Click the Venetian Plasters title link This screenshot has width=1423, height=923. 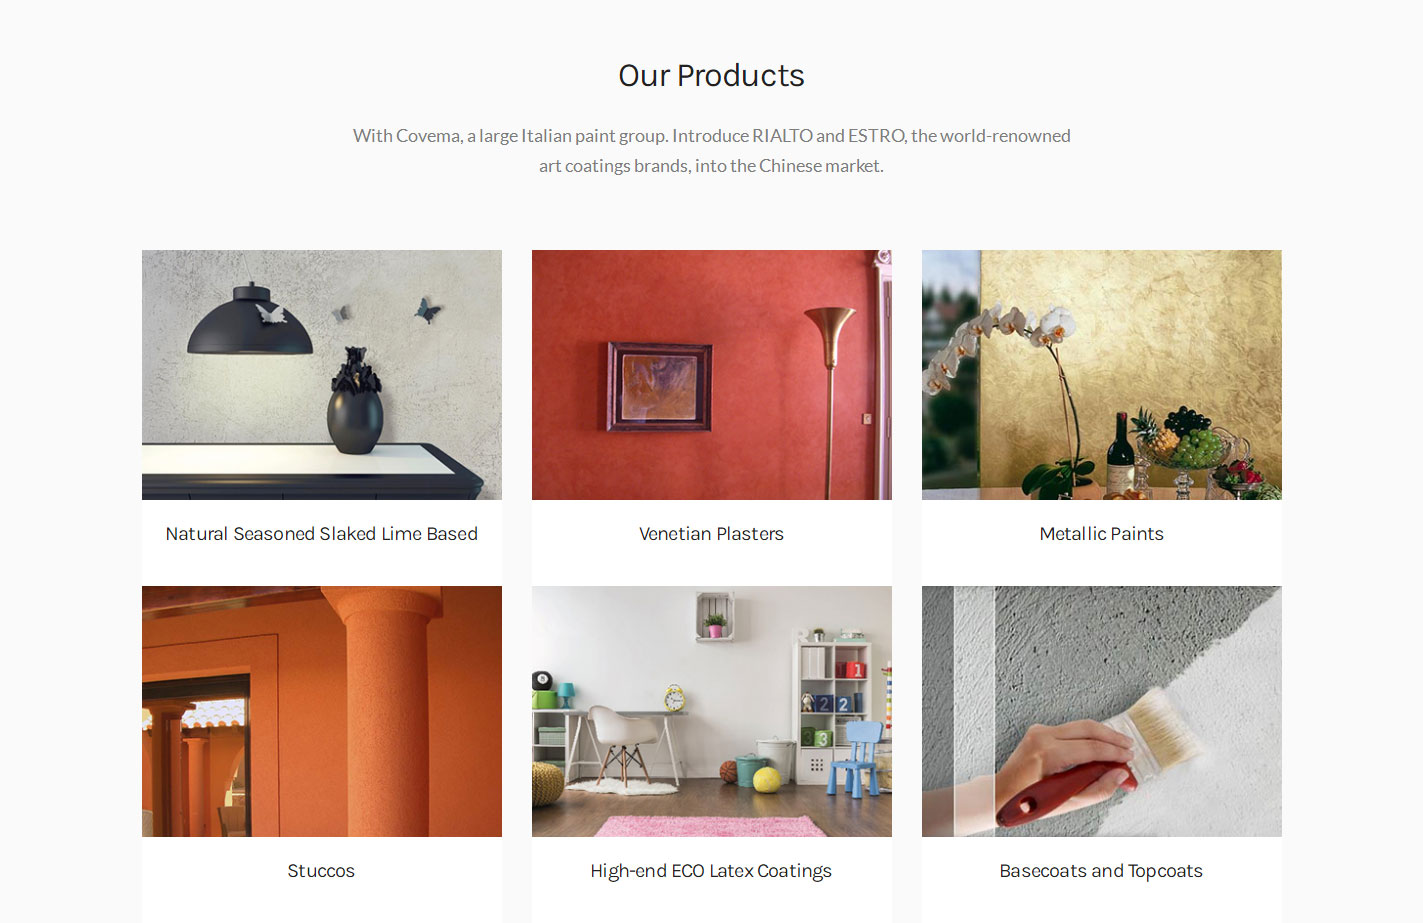[712, 534]
